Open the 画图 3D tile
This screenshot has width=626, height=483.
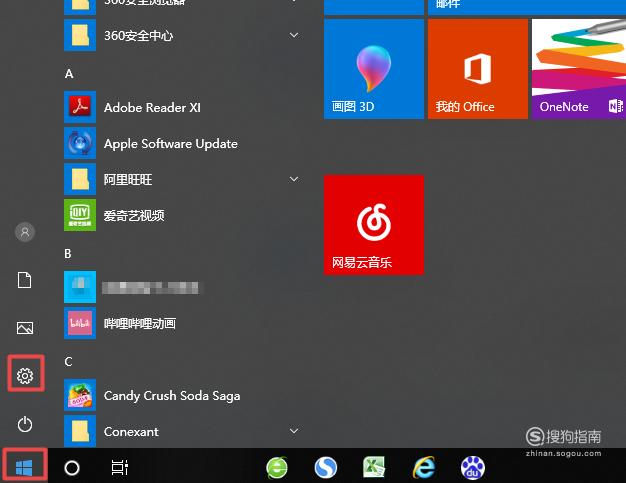pyautogui.click(x=374, y=69)
